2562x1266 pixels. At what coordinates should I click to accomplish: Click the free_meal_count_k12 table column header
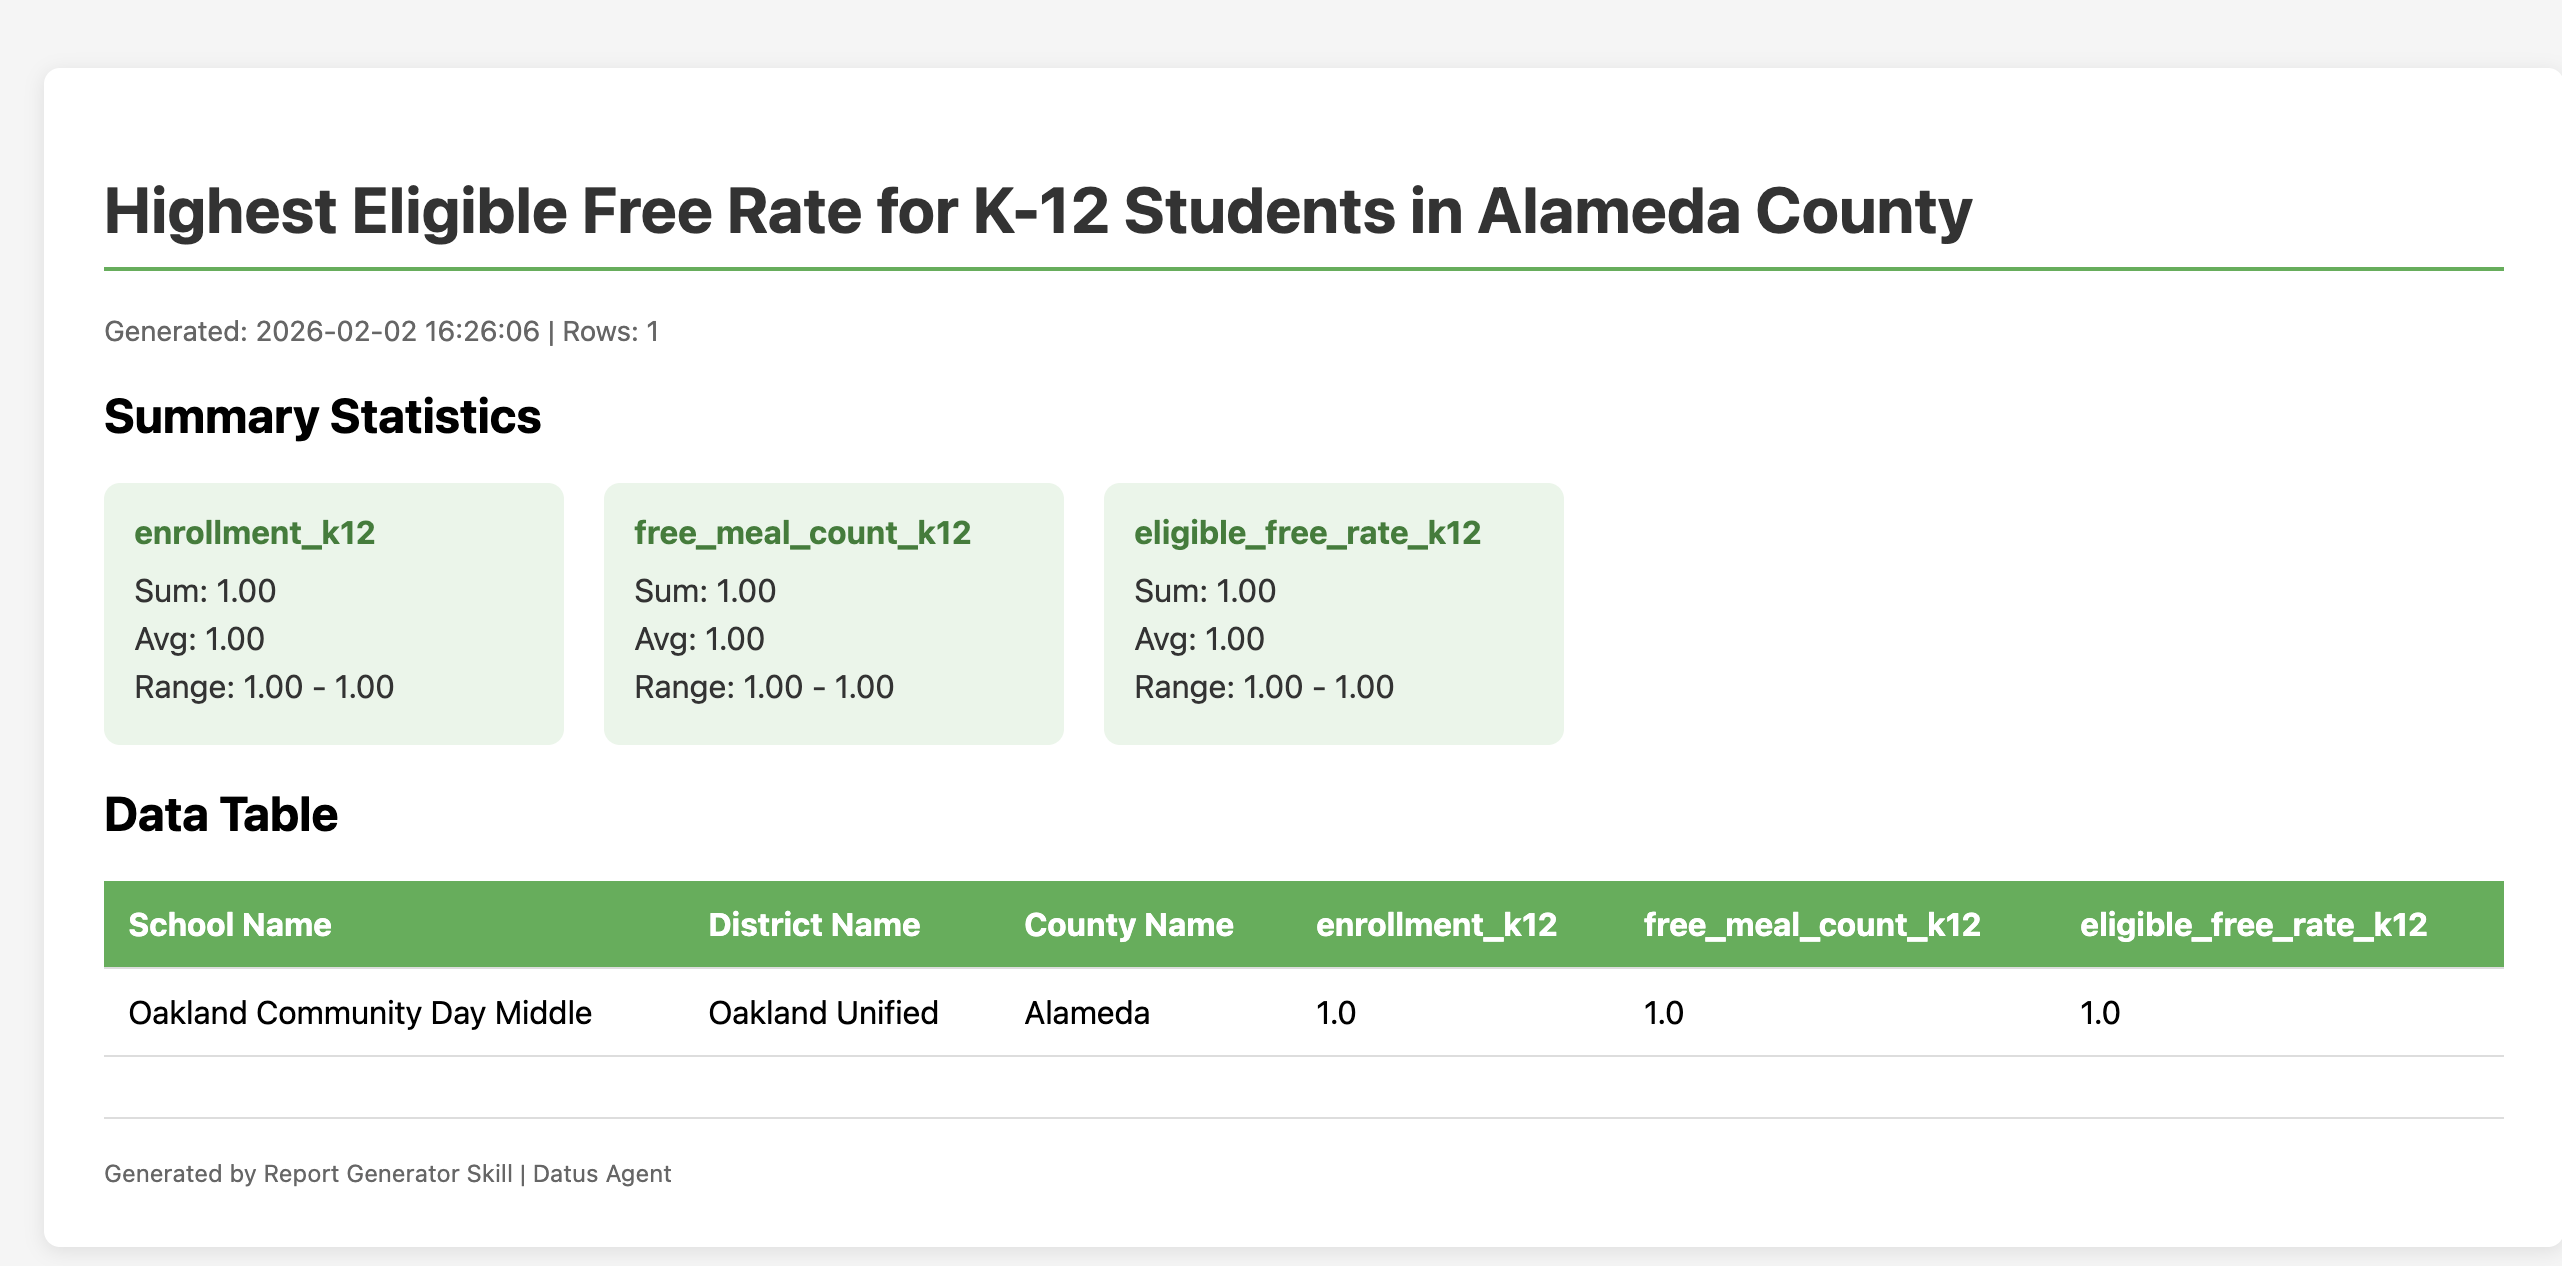click(1812, 925)
